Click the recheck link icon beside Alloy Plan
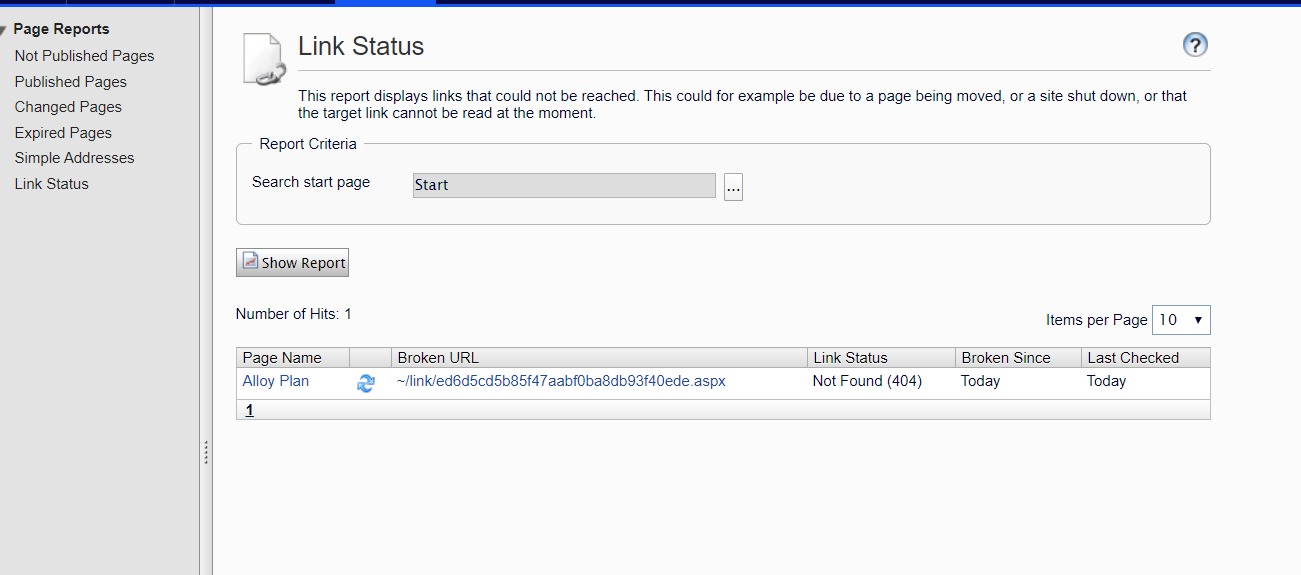 click(x=366, y=383)
